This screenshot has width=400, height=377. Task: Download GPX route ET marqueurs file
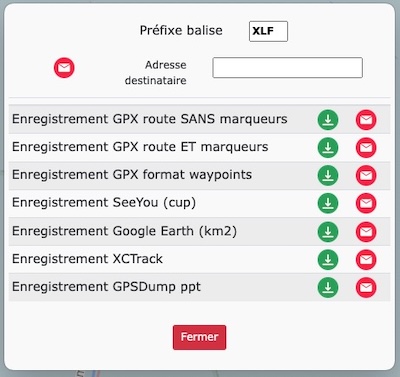pyautogui.click(x=328, y=148)
